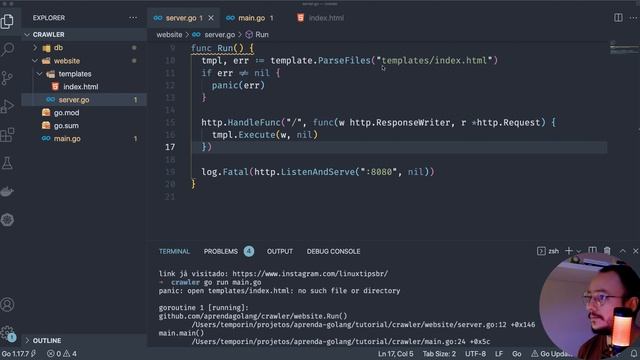
Task: Maximize the panel with up chevron
Action: click(x=622, y=251)
